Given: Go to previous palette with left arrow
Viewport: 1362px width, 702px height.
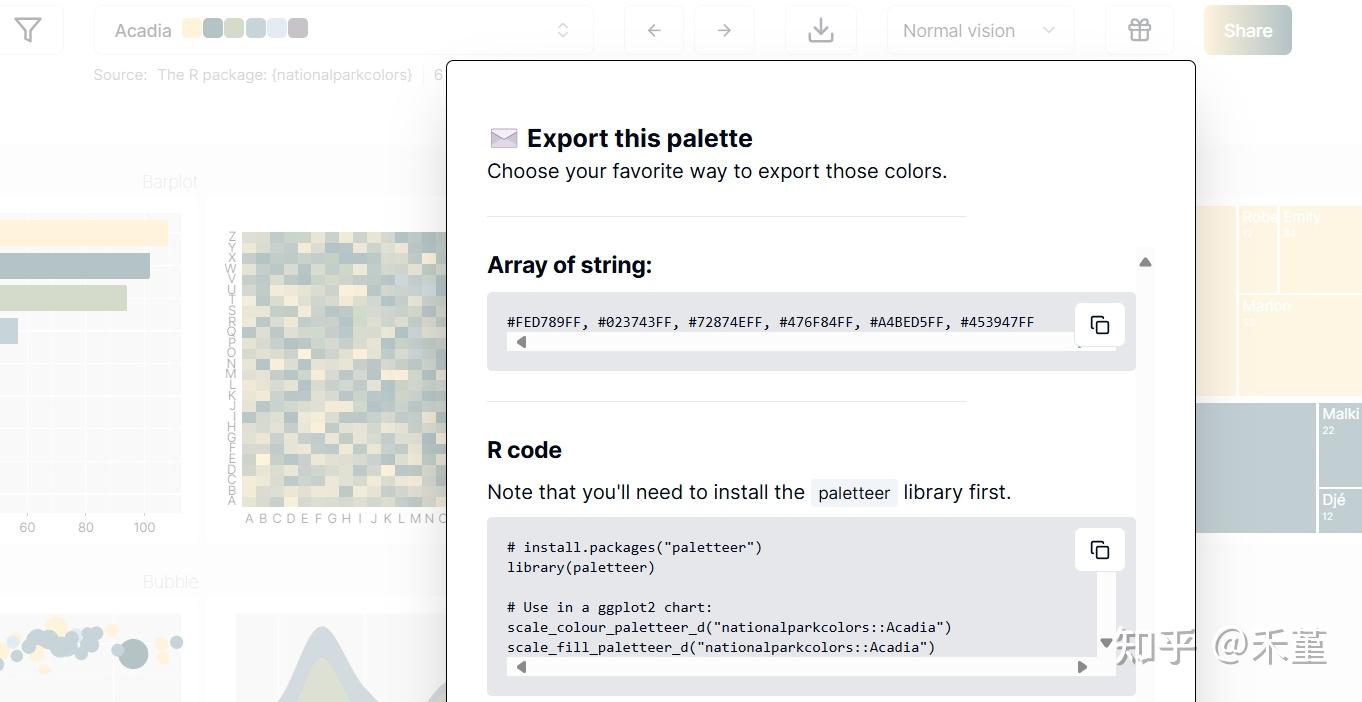Looking at the screenshot, I should [654, 31].
